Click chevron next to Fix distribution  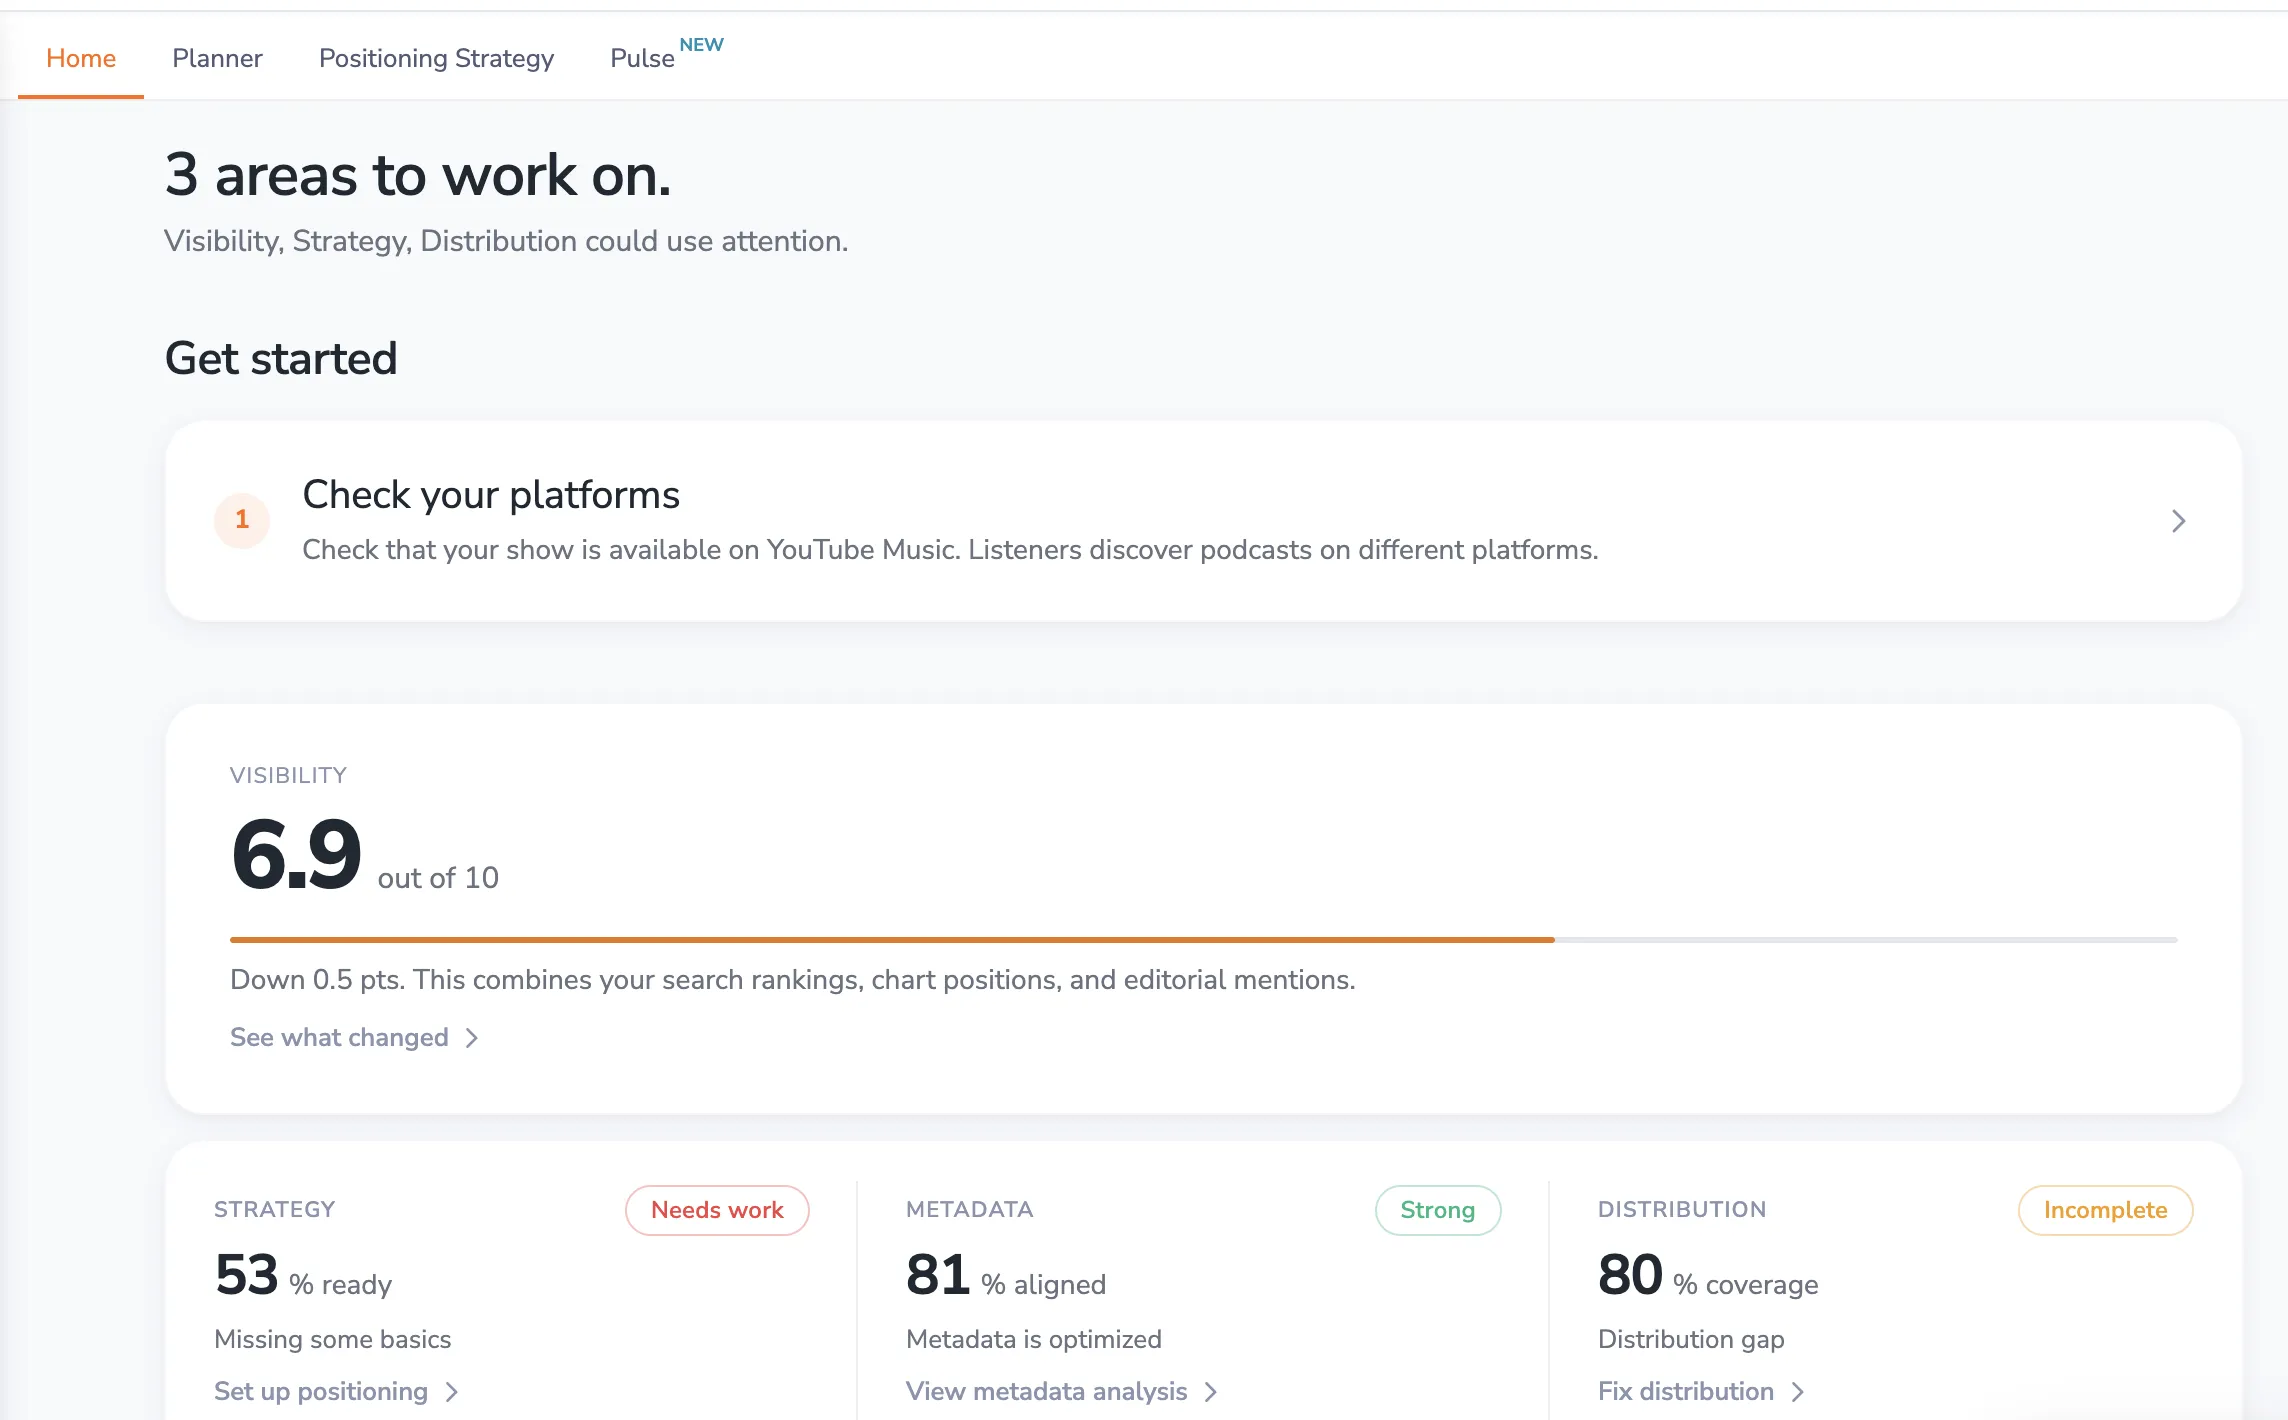[1798, 1392]
